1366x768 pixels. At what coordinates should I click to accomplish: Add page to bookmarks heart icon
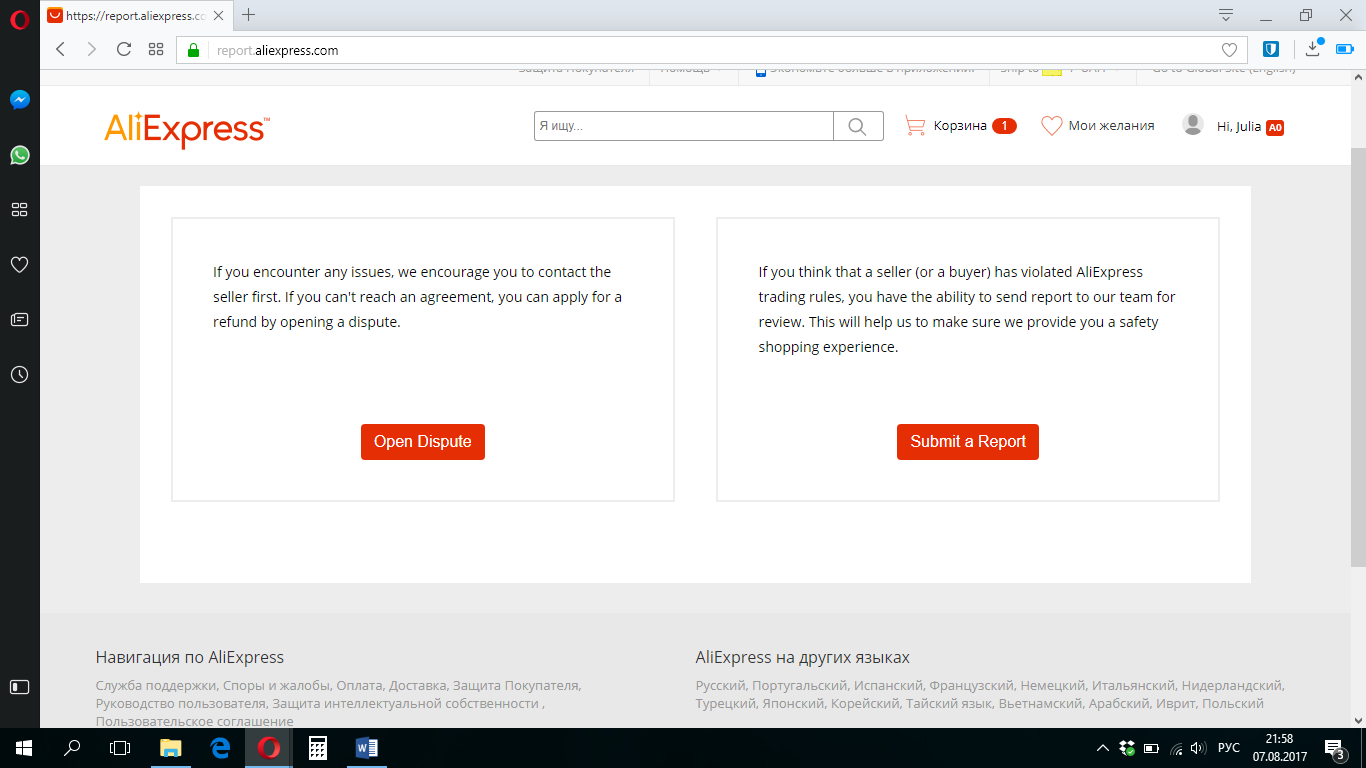pos(1229,50)
